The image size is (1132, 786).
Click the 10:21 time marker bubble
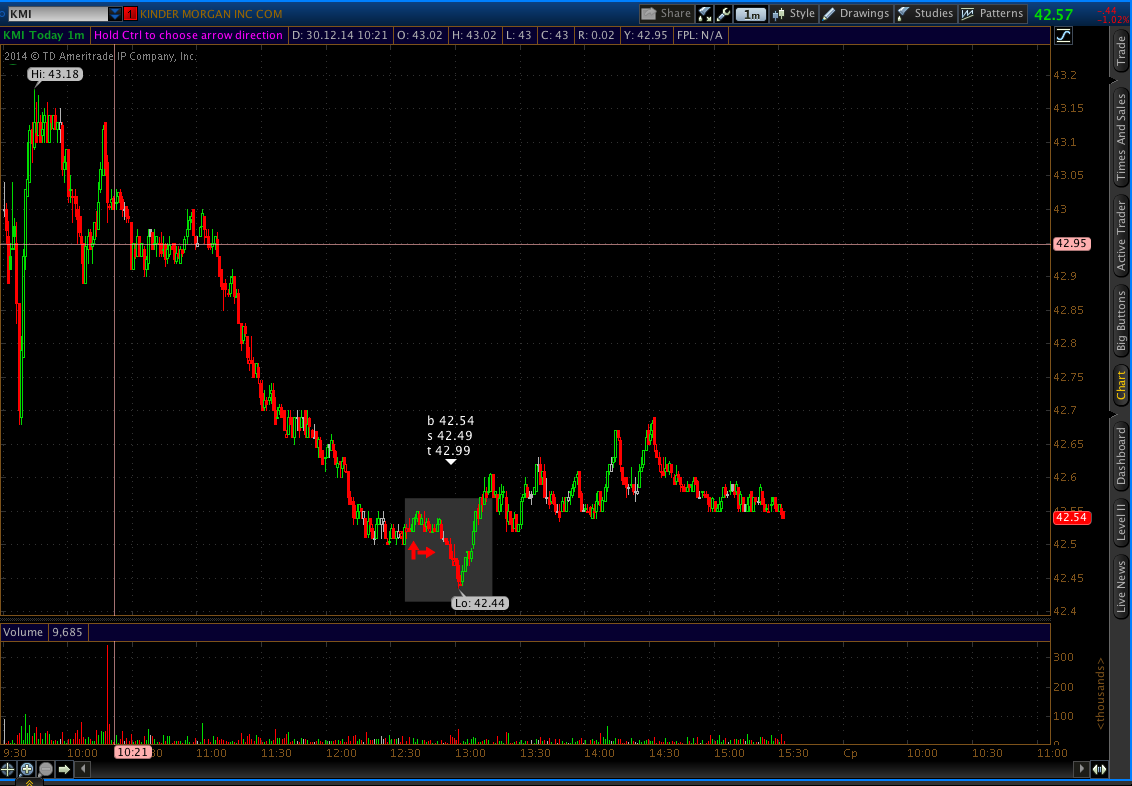(132, 752)
